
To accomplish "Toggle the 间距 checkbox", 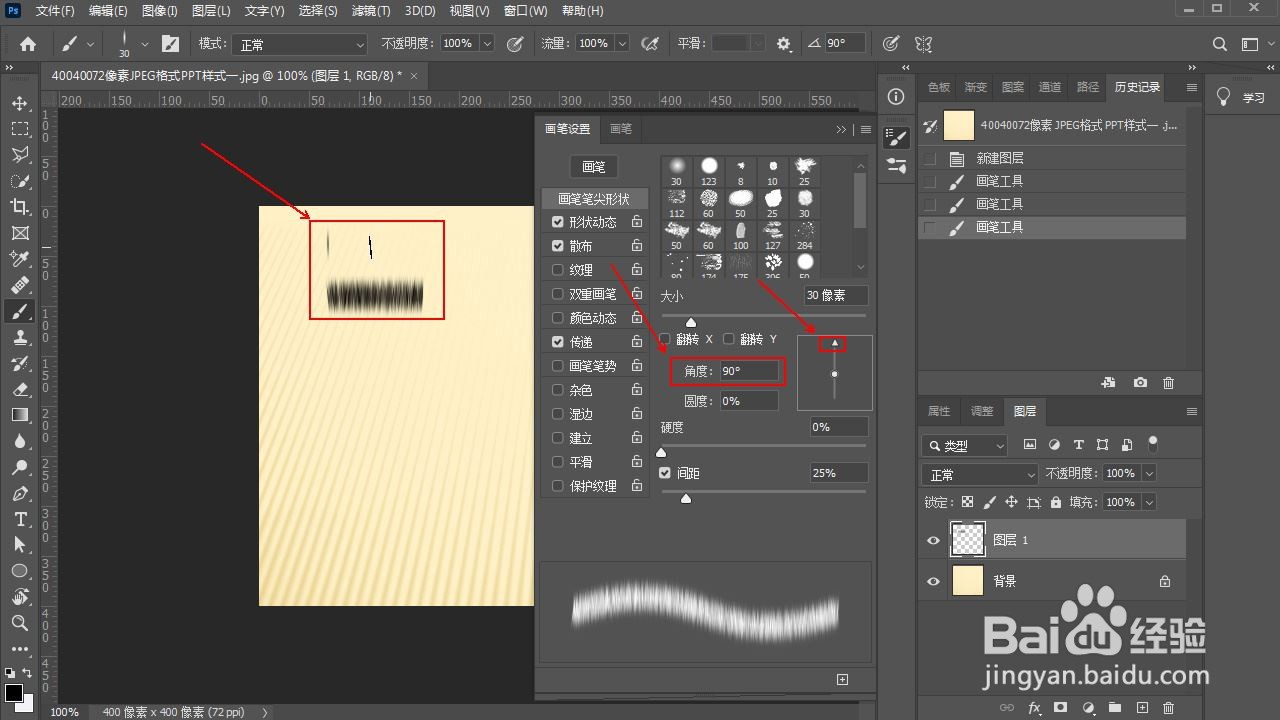I will click(665, 472).
